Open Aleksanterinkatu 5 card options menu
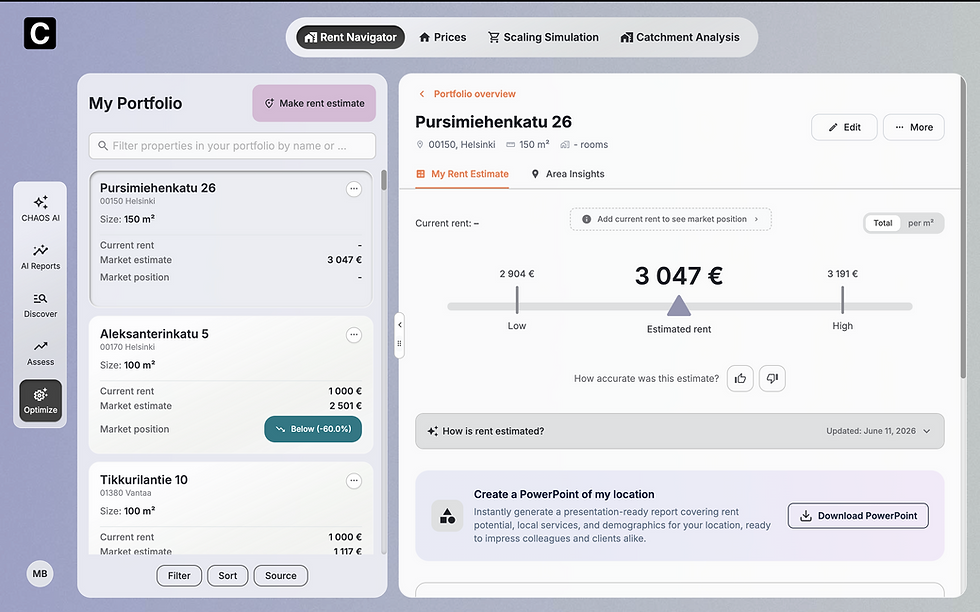The width and height of the screenshot is (980, 612). click(x=354, y=335)
